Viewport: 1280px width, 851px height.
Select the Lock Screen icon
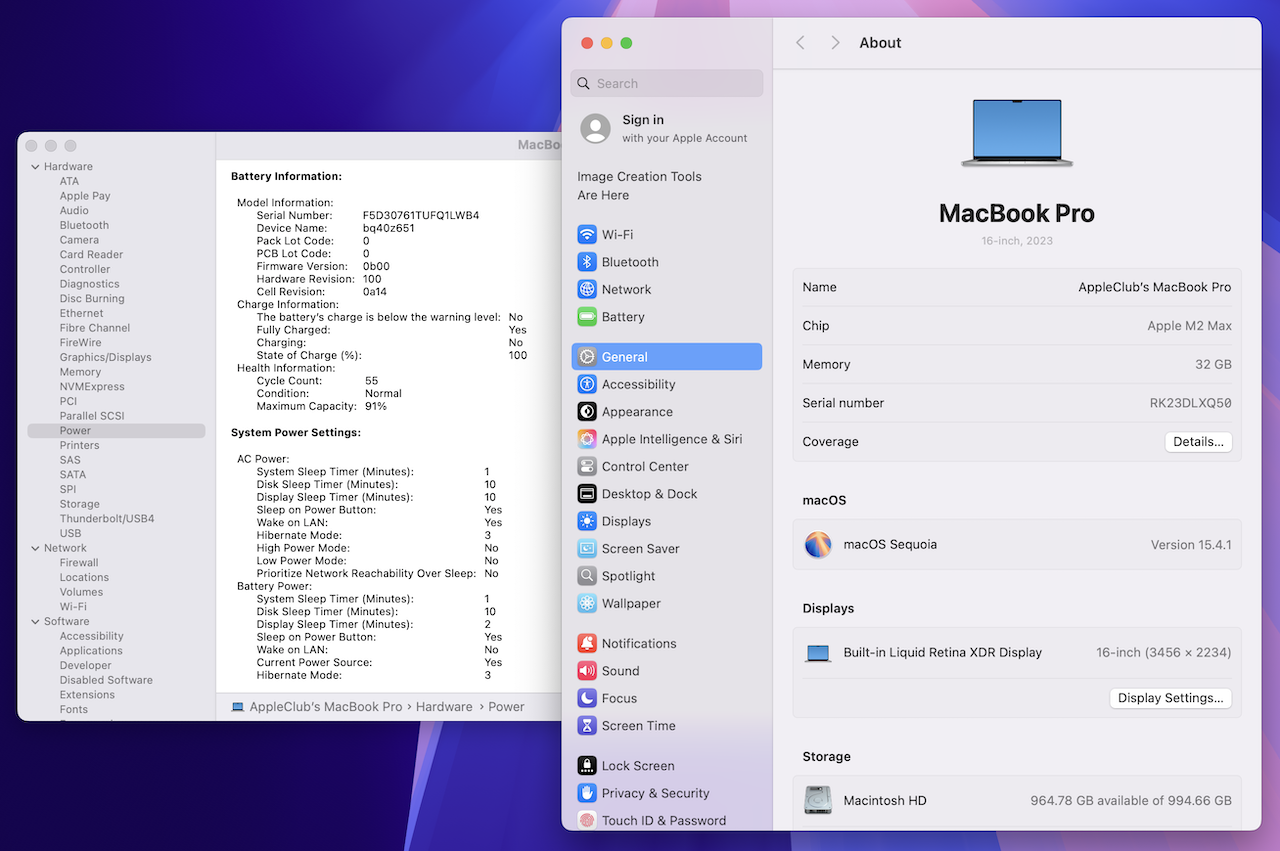click(587, 766)
